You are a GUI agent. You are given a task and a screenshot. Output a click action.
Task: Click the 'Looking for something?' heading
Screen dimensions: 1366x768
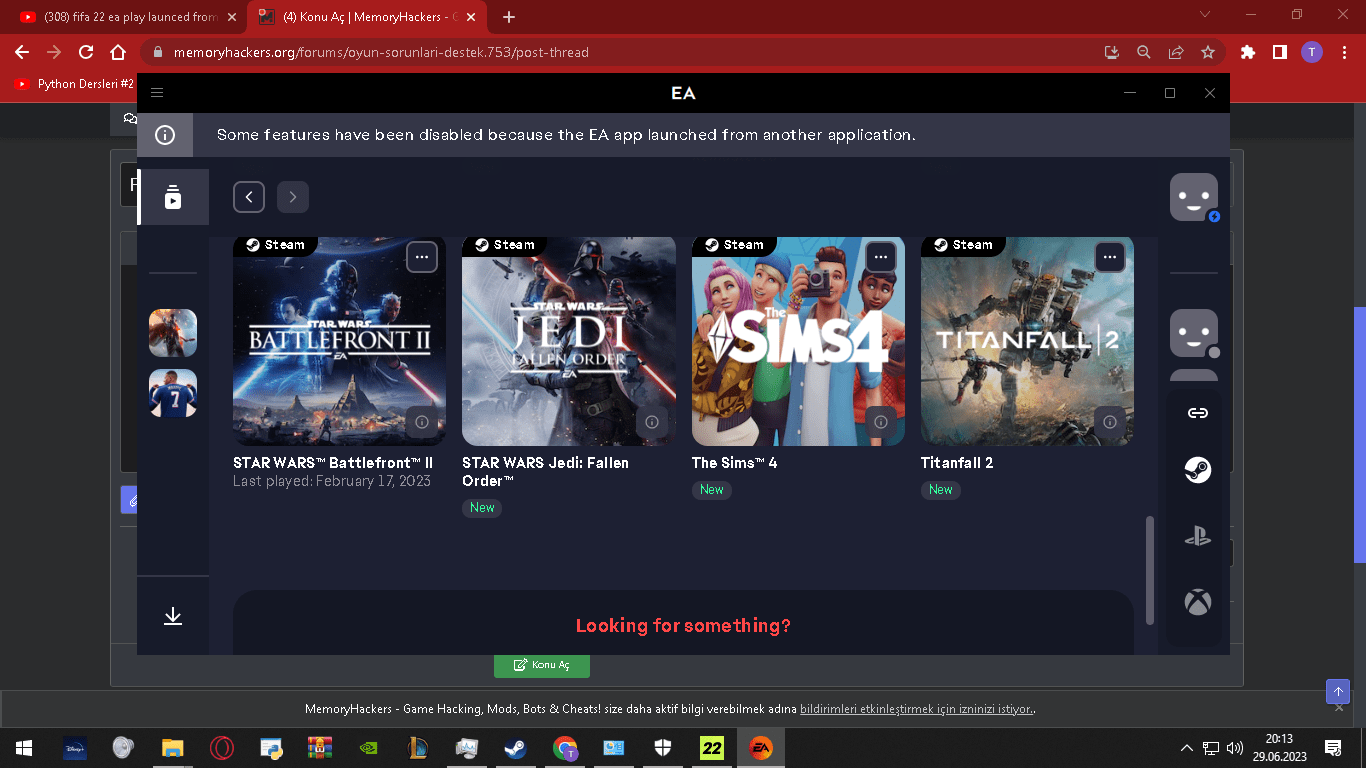[x=683, y=626]
